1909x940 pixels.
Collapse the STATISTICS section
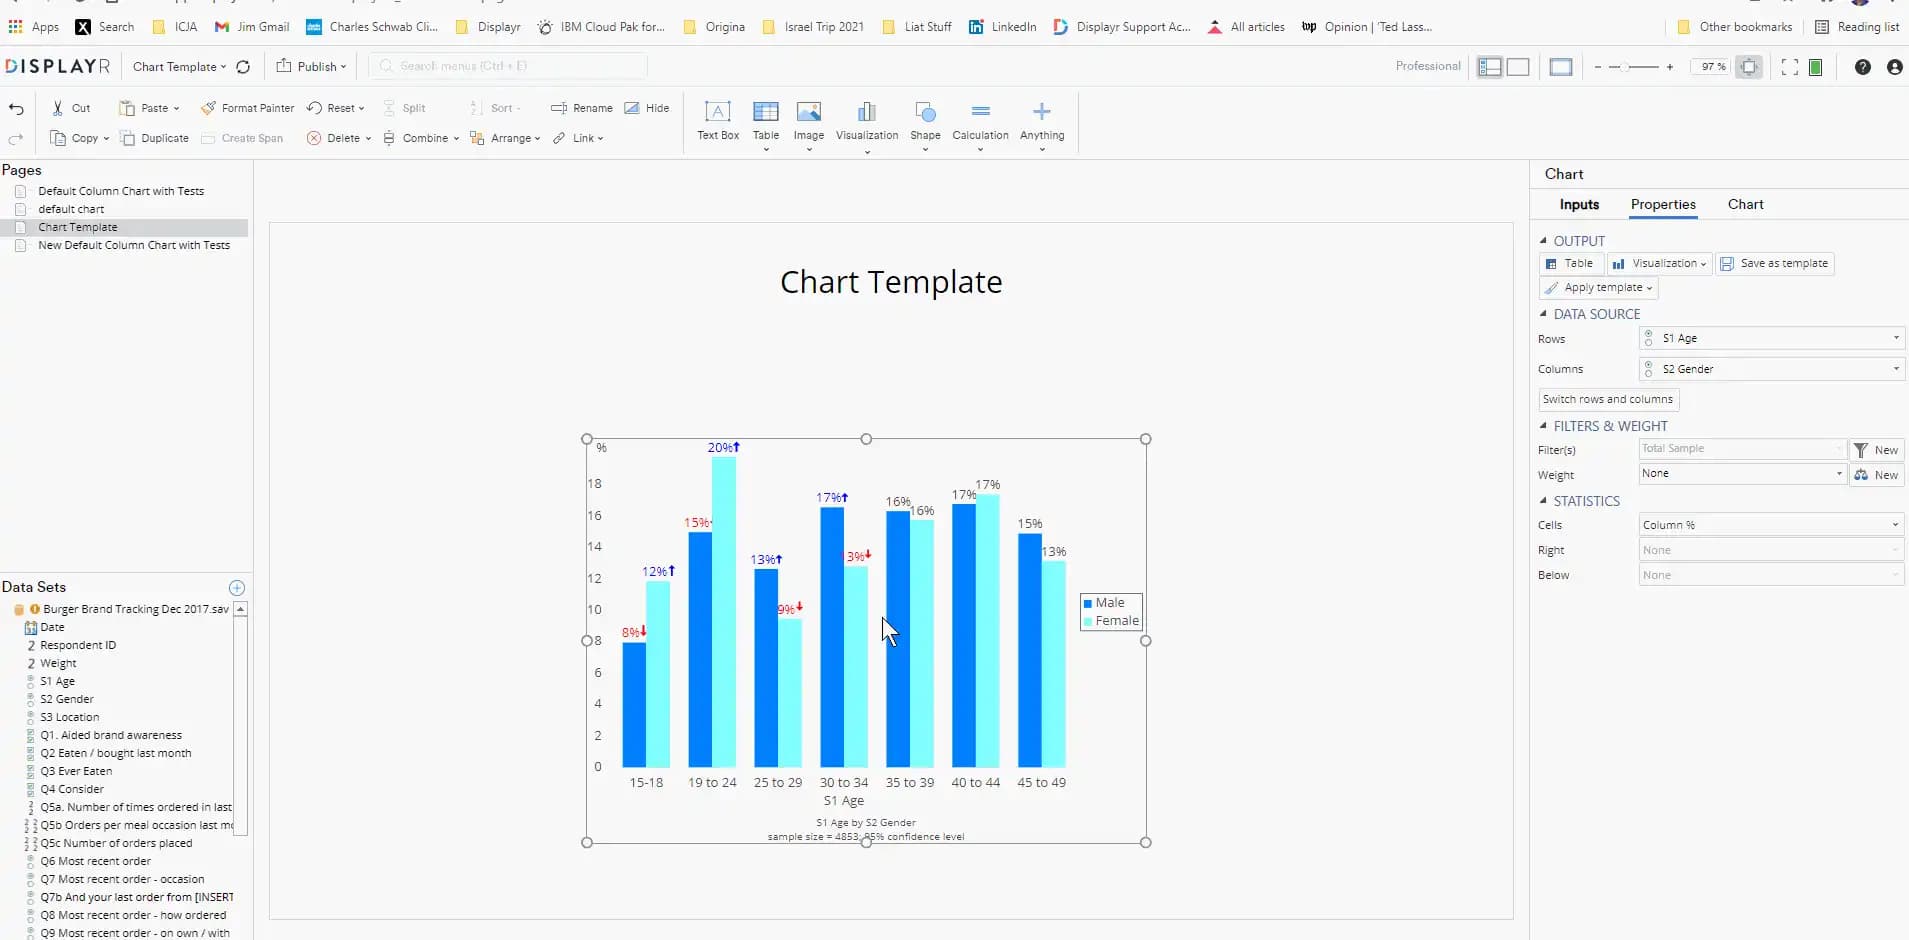pyautogui.click(x=1543, y=501)
